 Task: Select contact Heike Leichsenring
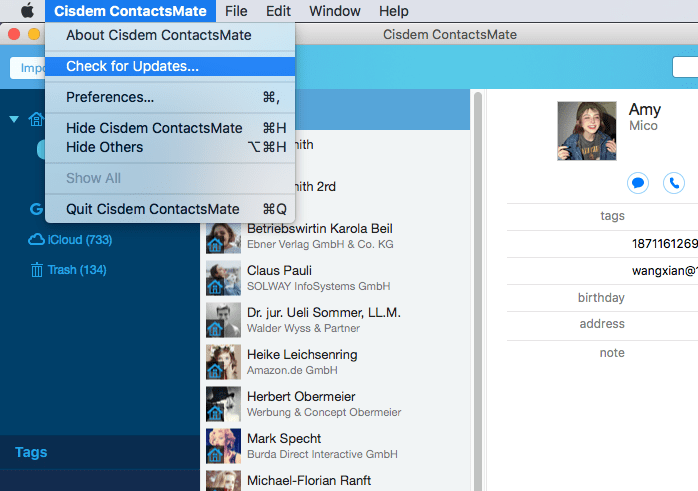coord(337,362)
